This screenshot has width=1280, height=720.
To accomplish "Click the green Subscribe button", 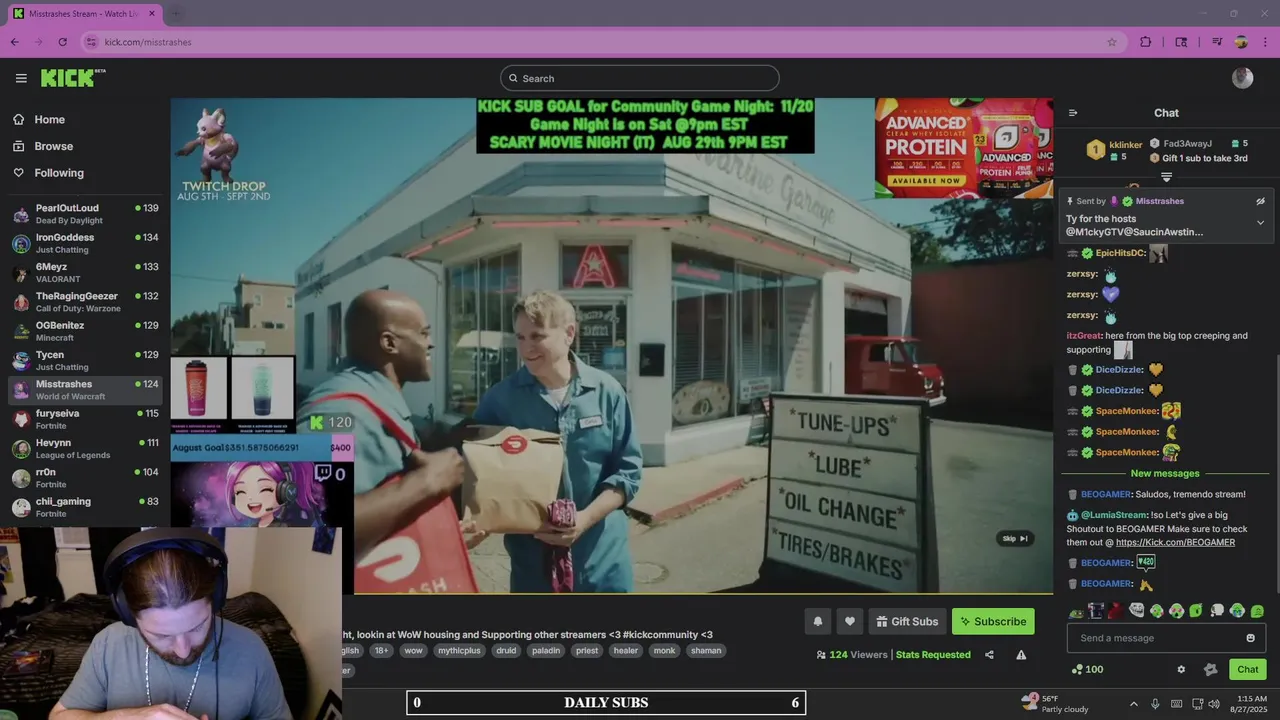I will click(993, 621).
